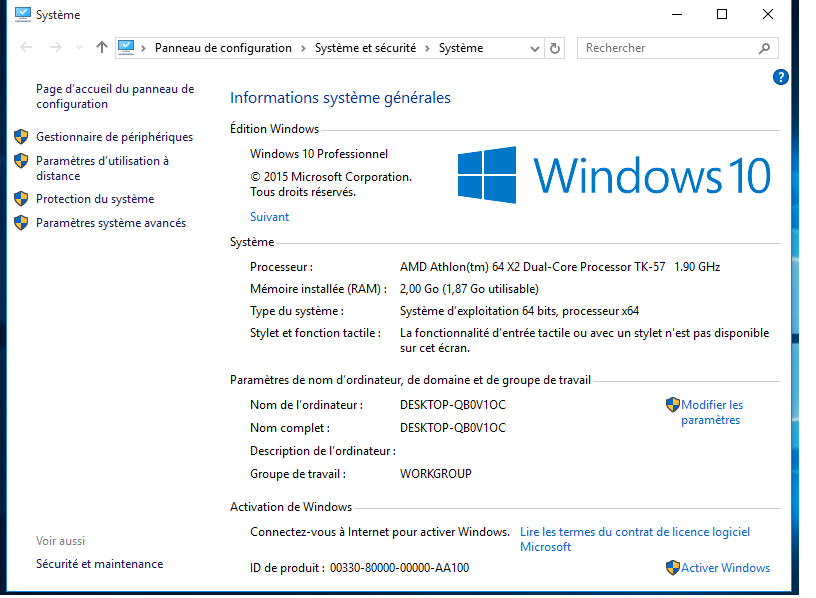Click the Rechercher search field
The image size is (816, 598).
click(678, 48)
